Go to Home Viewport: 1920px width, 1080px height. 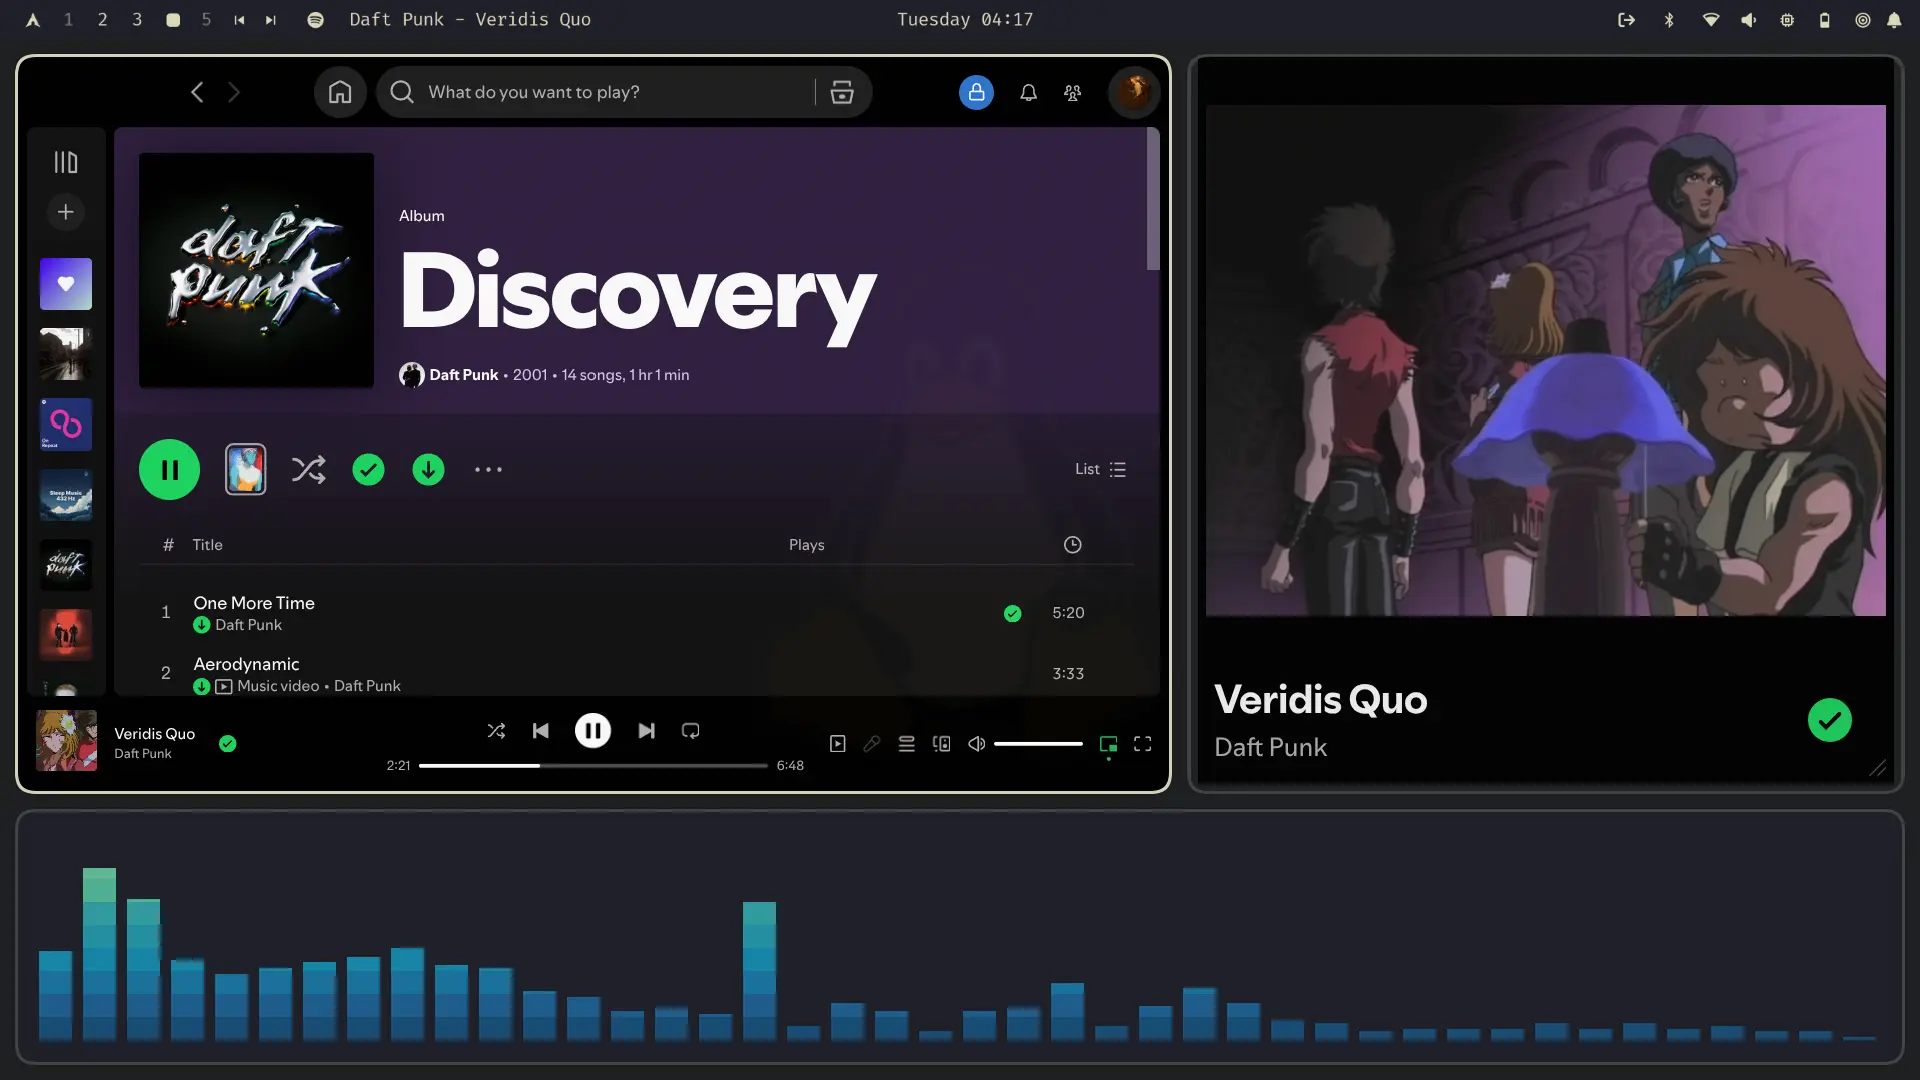point(340,93)
